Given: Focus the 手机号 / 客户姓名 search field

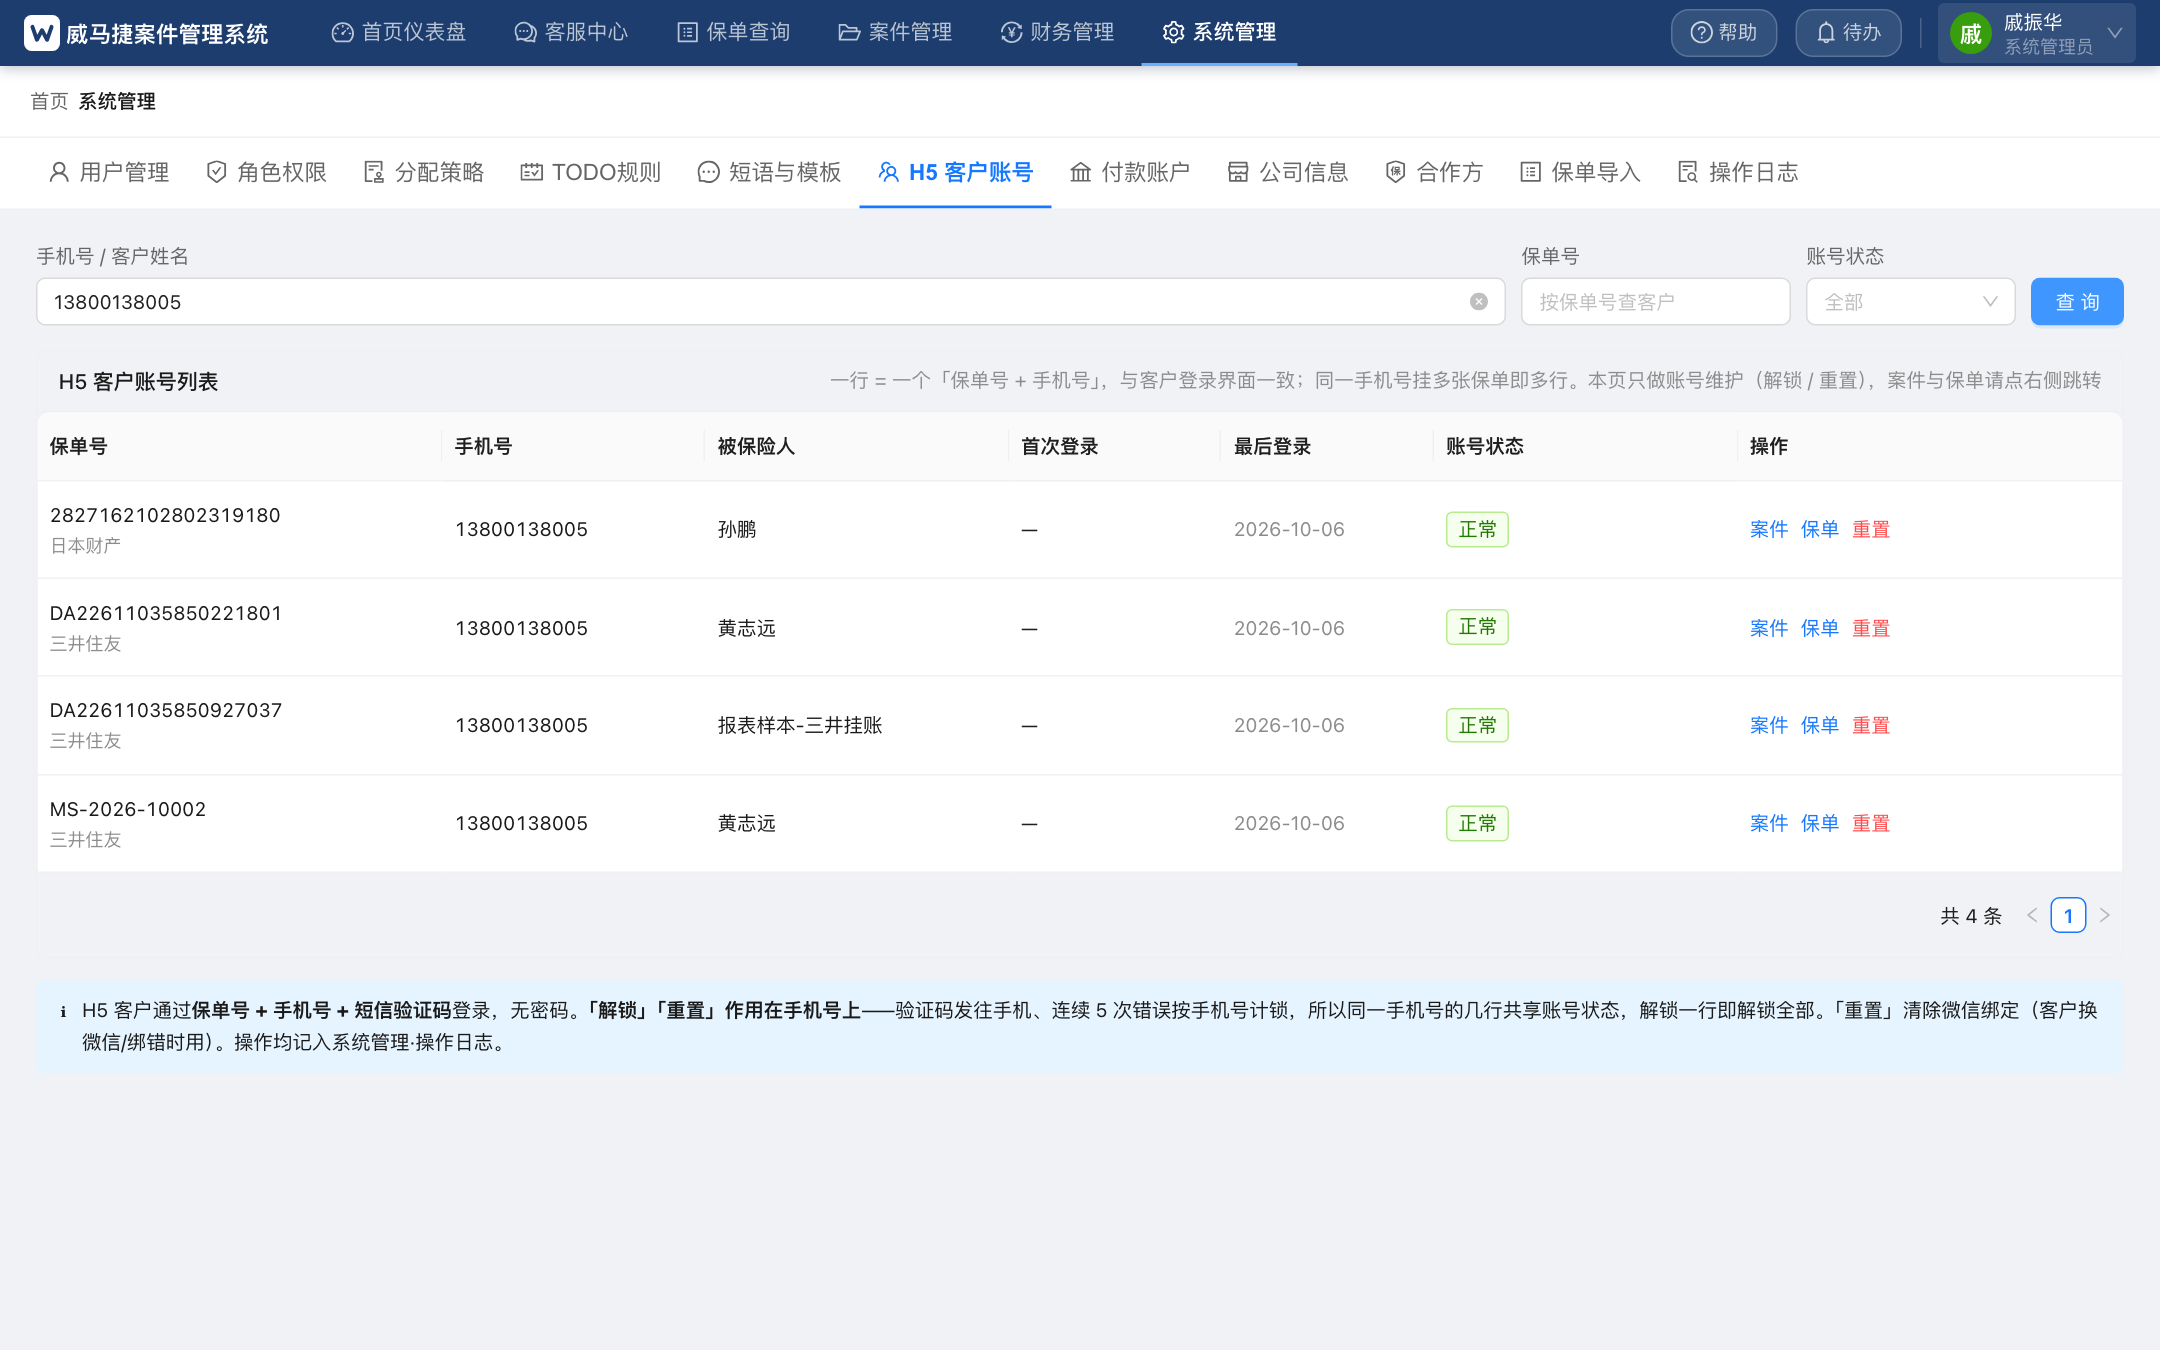Looking at the screenshot, I should pyautogui.click(x=770, y=302).
